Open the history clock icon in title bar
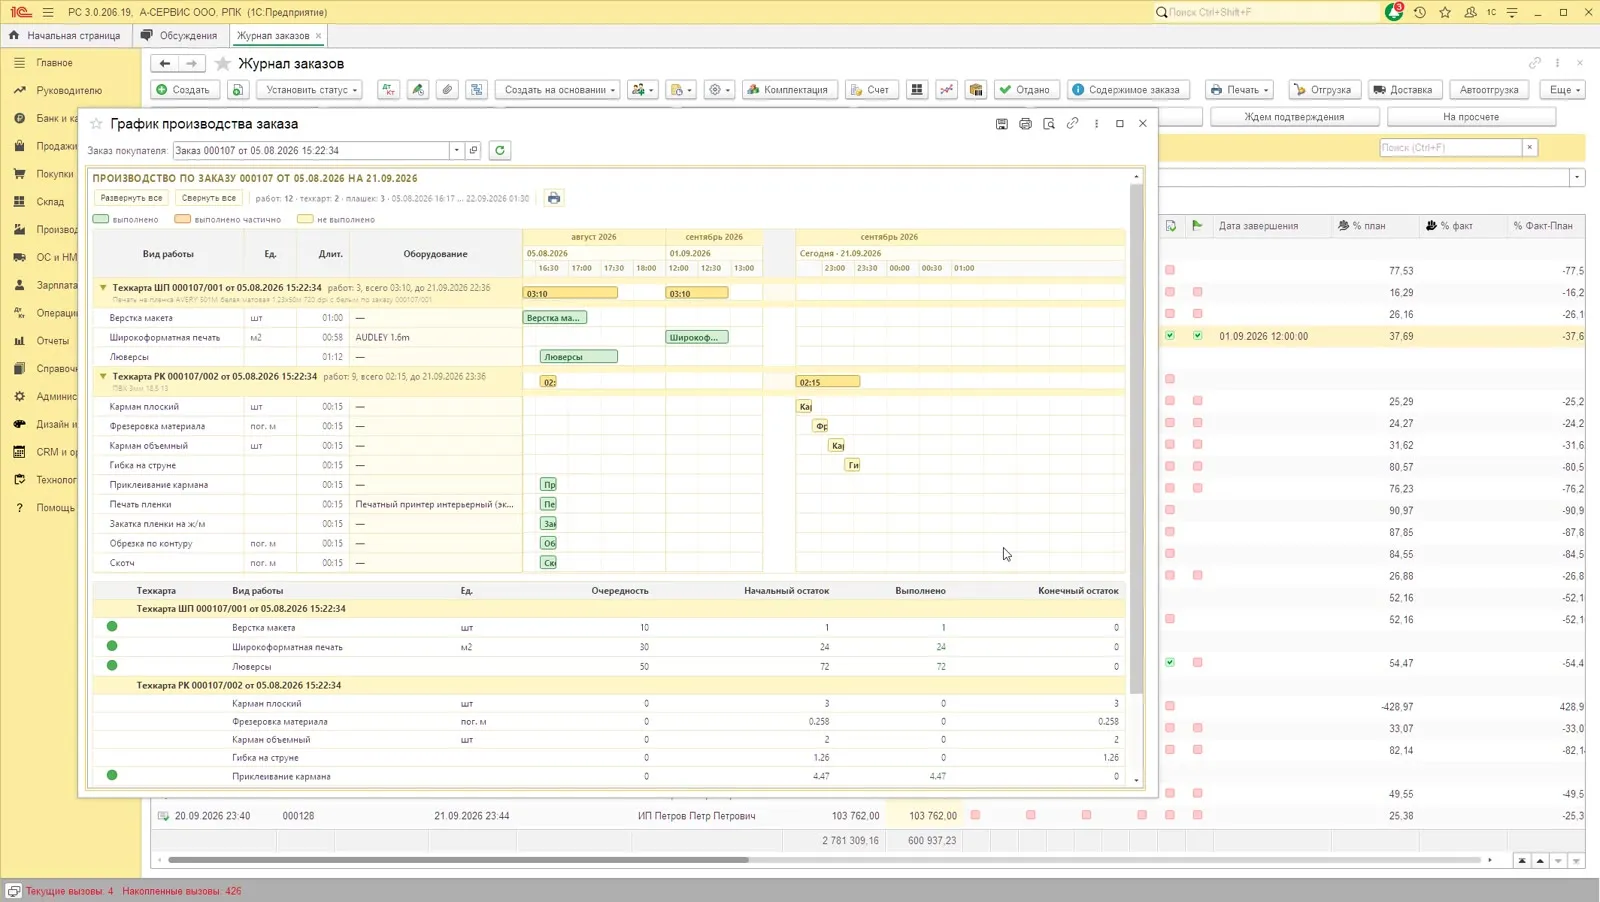 (1419, 12)
